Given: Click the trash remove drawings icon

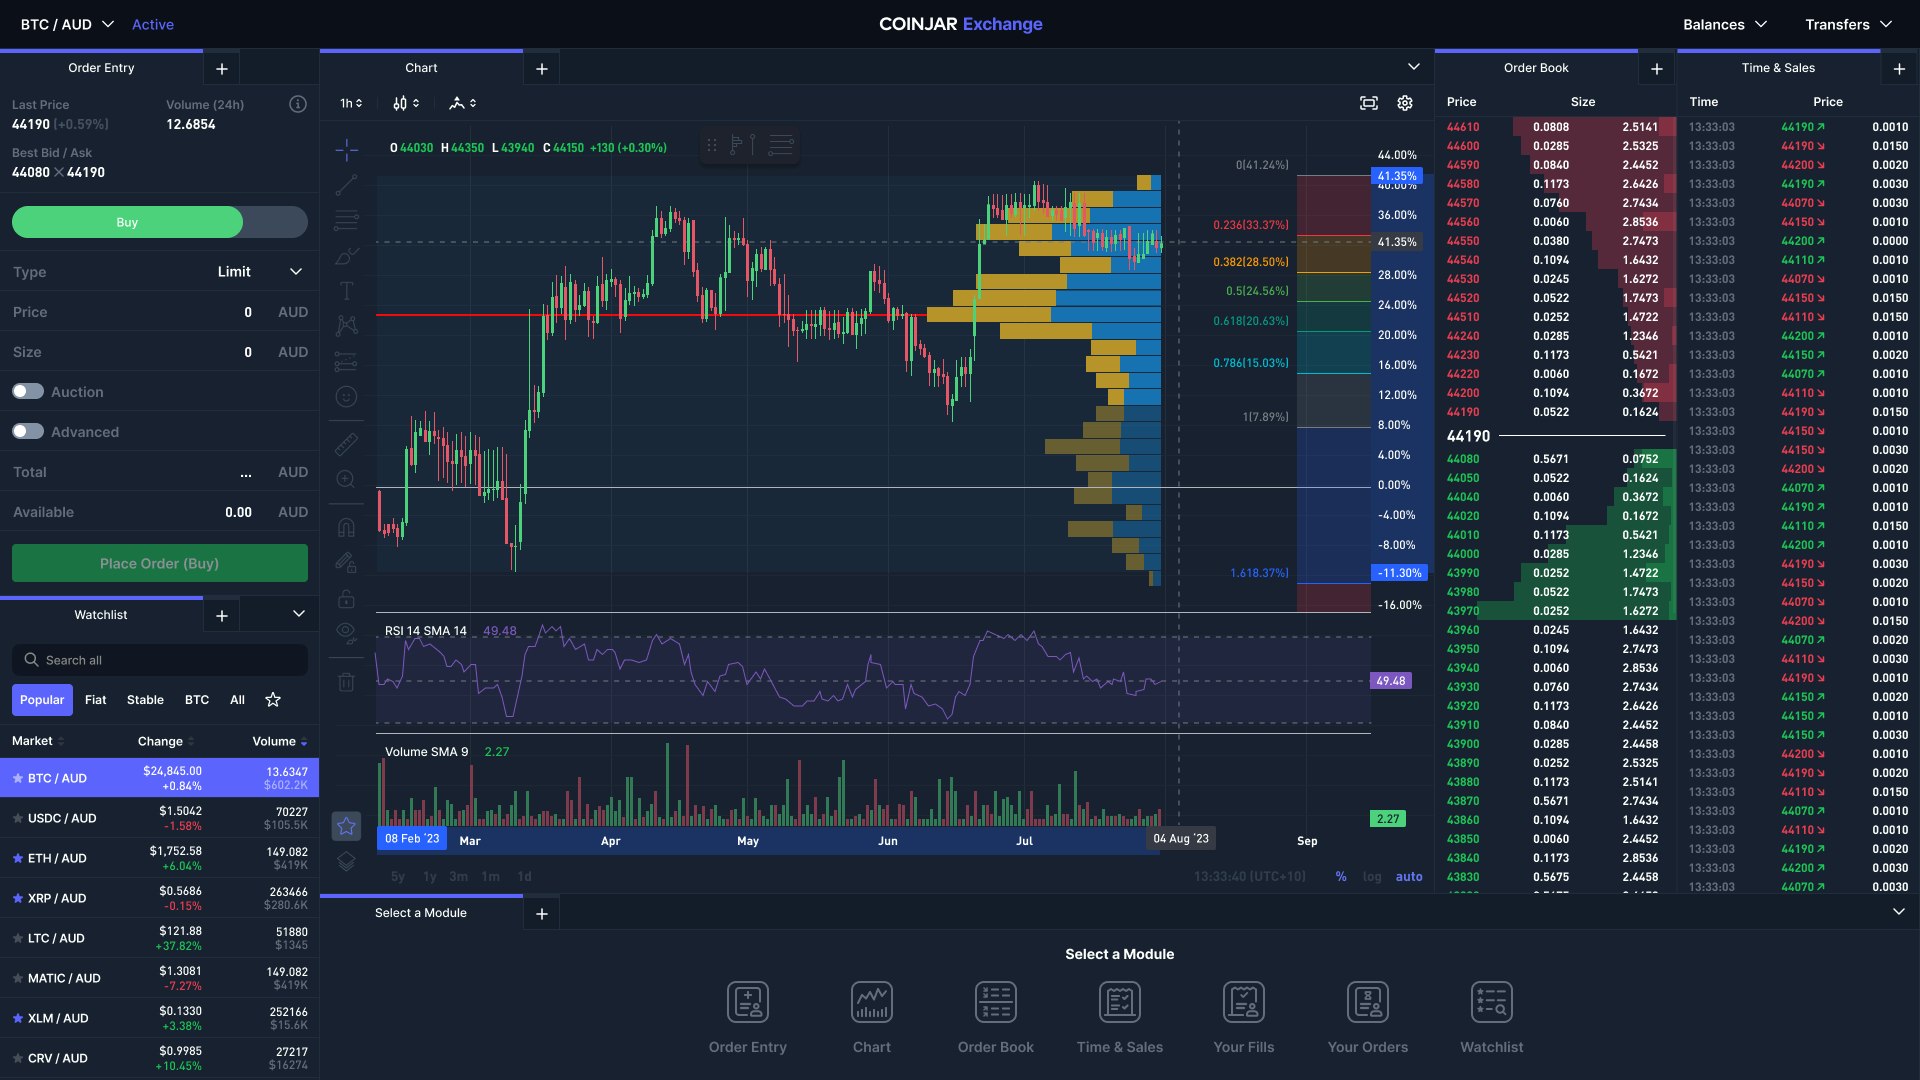Looking at the screenshot, I should tap(346, 682).
